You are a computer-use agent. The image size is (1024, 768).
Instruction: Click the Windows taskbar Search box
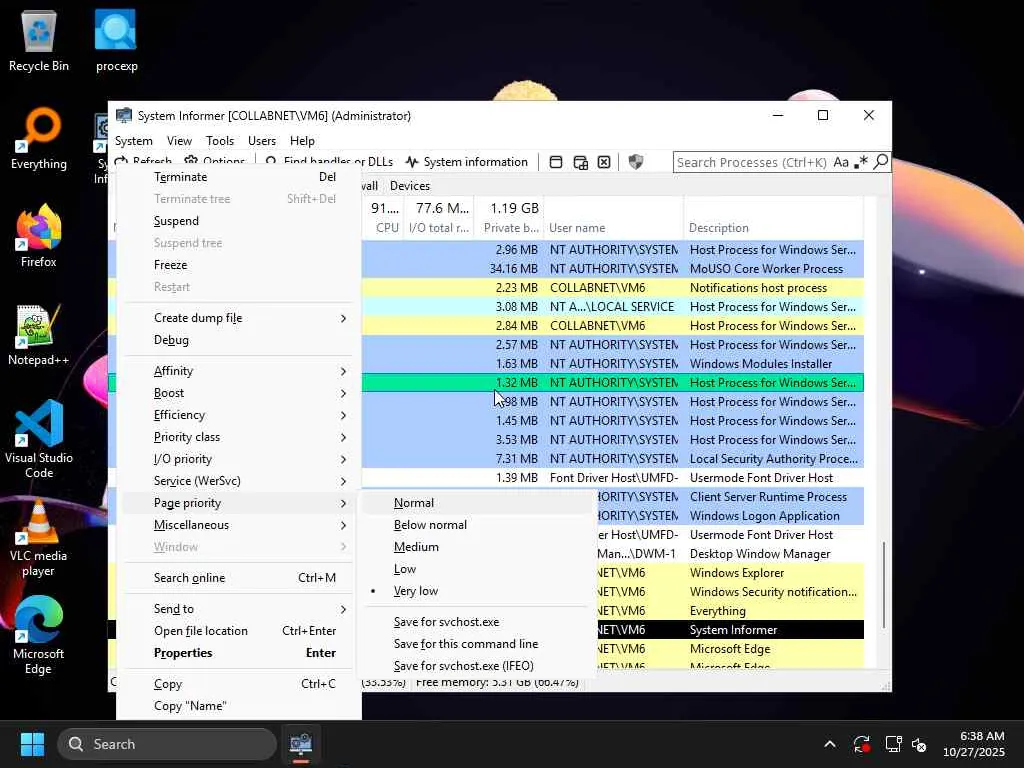(x=167, y=744)
